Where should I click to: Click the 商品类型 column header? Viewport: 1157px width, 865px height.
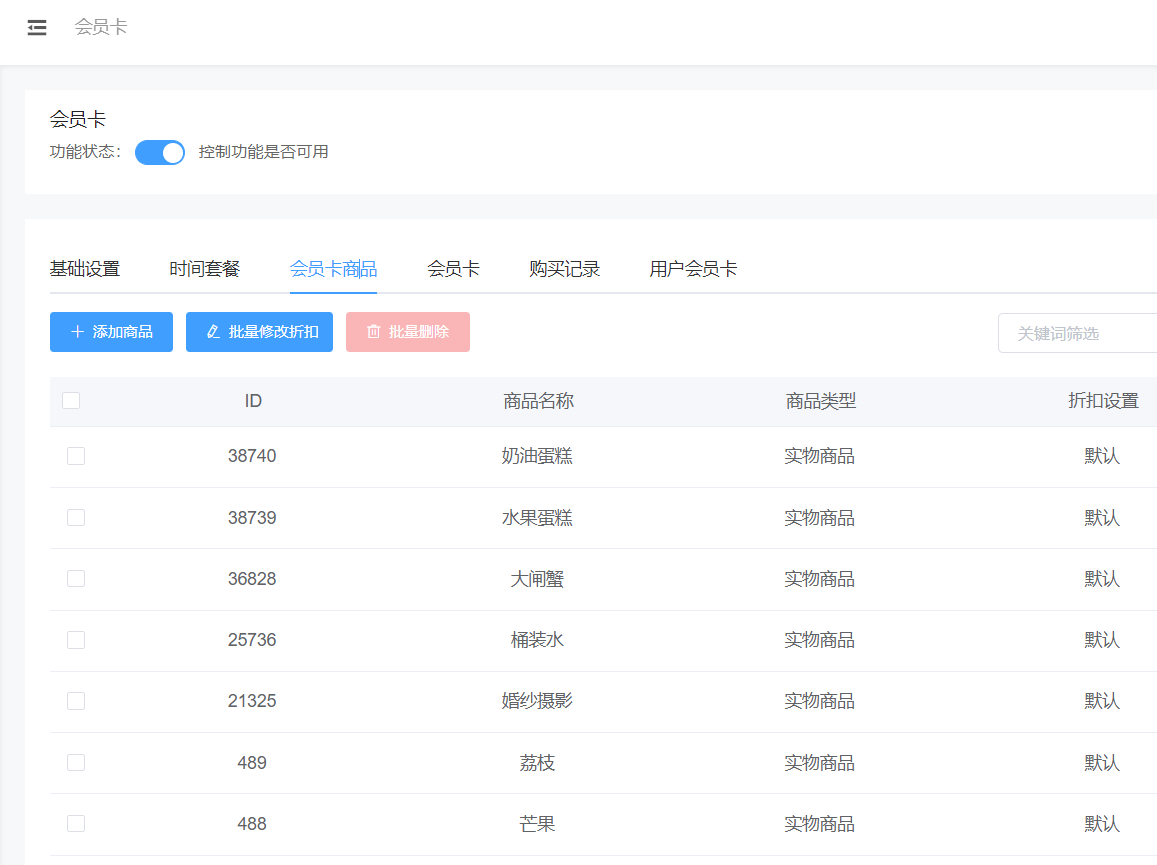coord(821,401)
